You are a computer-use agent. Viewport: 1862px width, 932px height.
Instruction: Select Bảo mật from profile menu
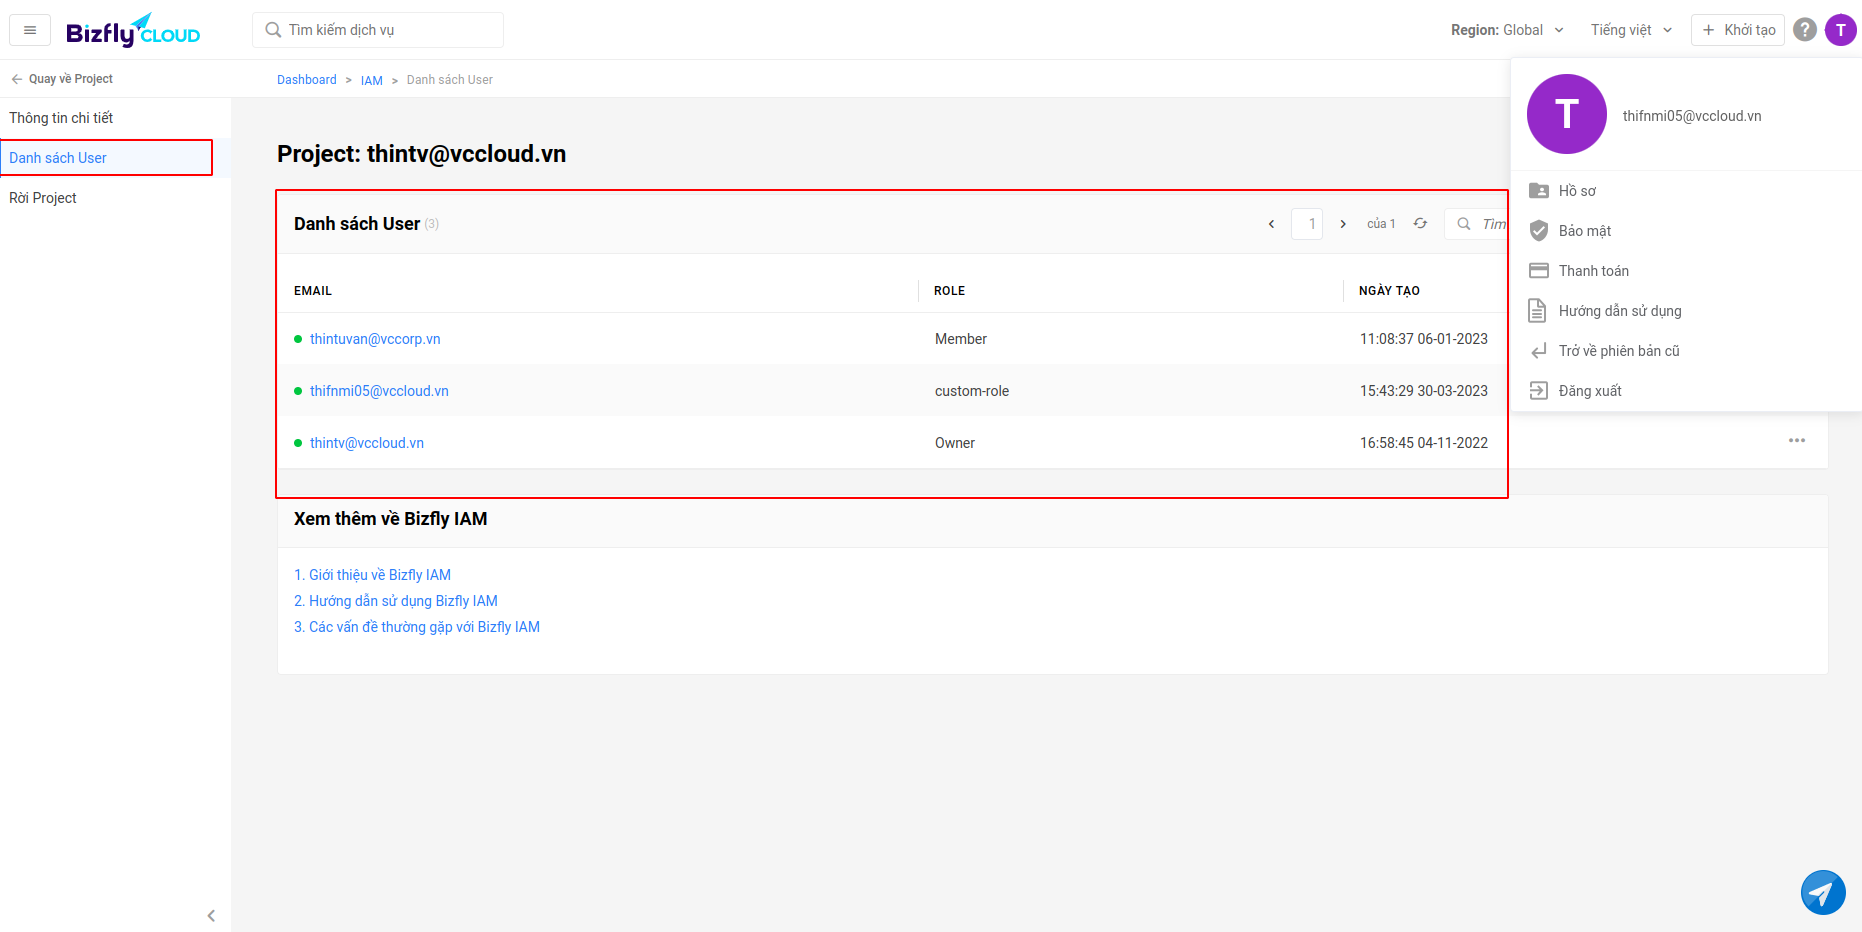1584,231
